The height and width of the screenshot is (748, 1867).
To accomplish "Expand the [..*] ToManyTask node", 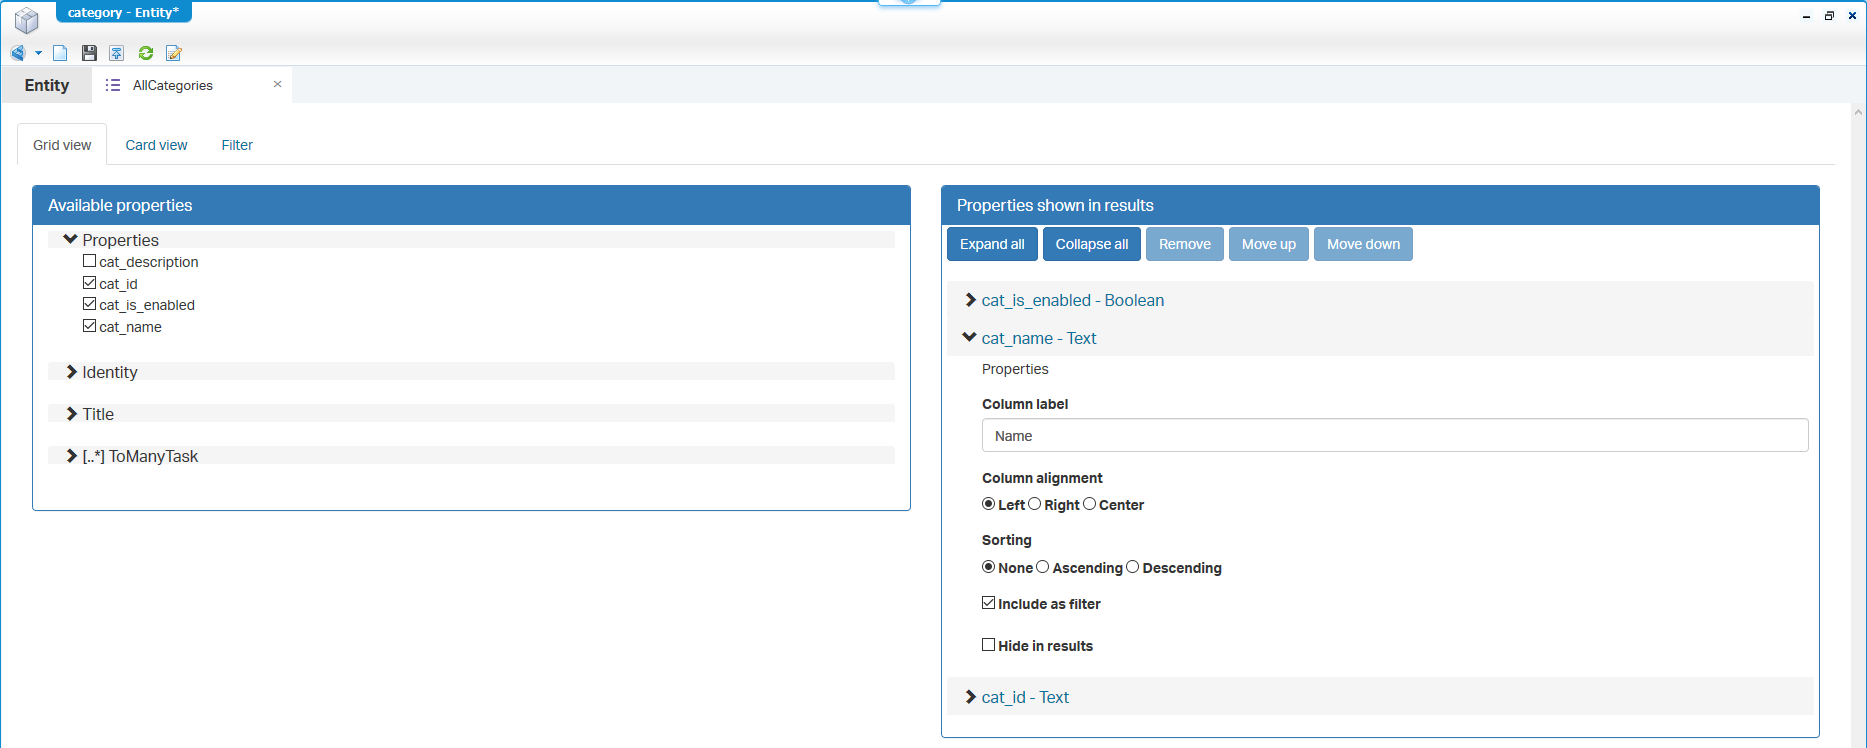I will 72,456.
